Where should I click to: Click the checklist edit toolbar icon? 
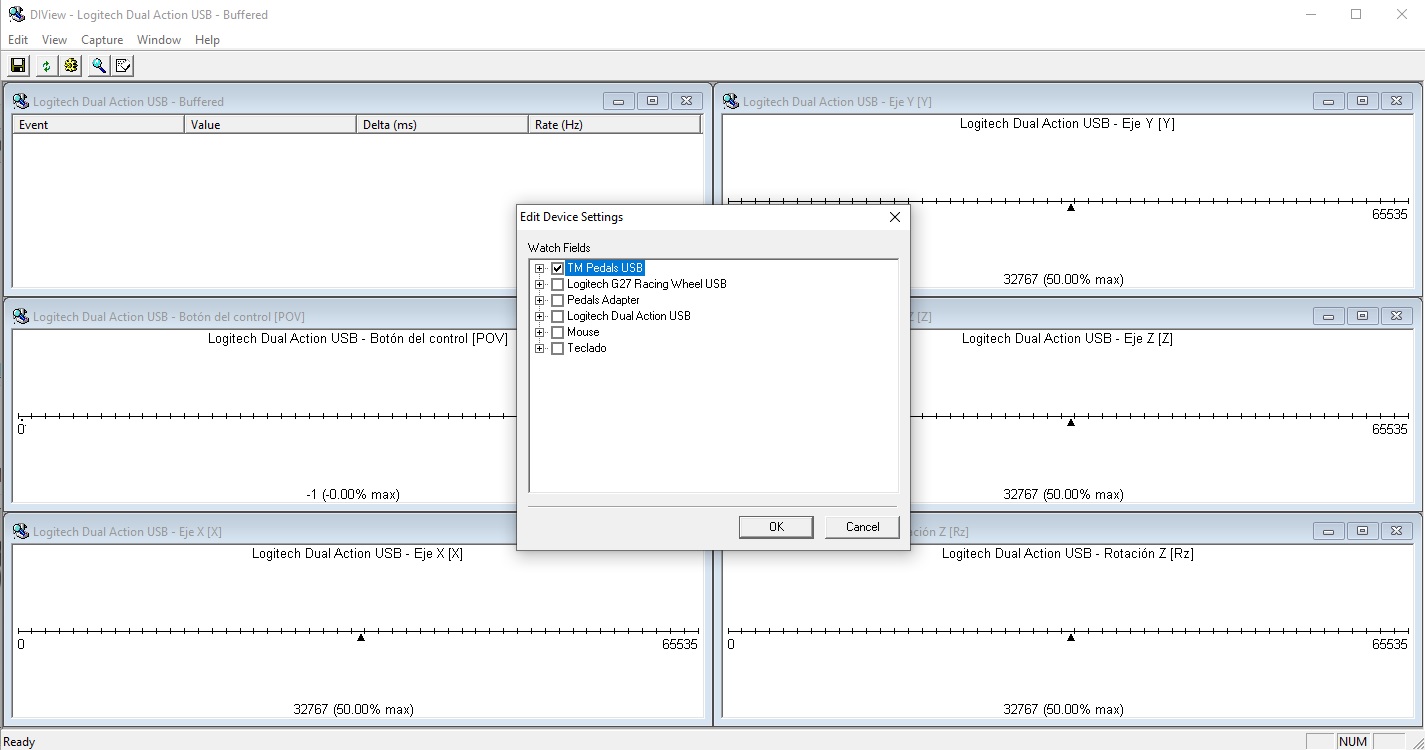123,66
